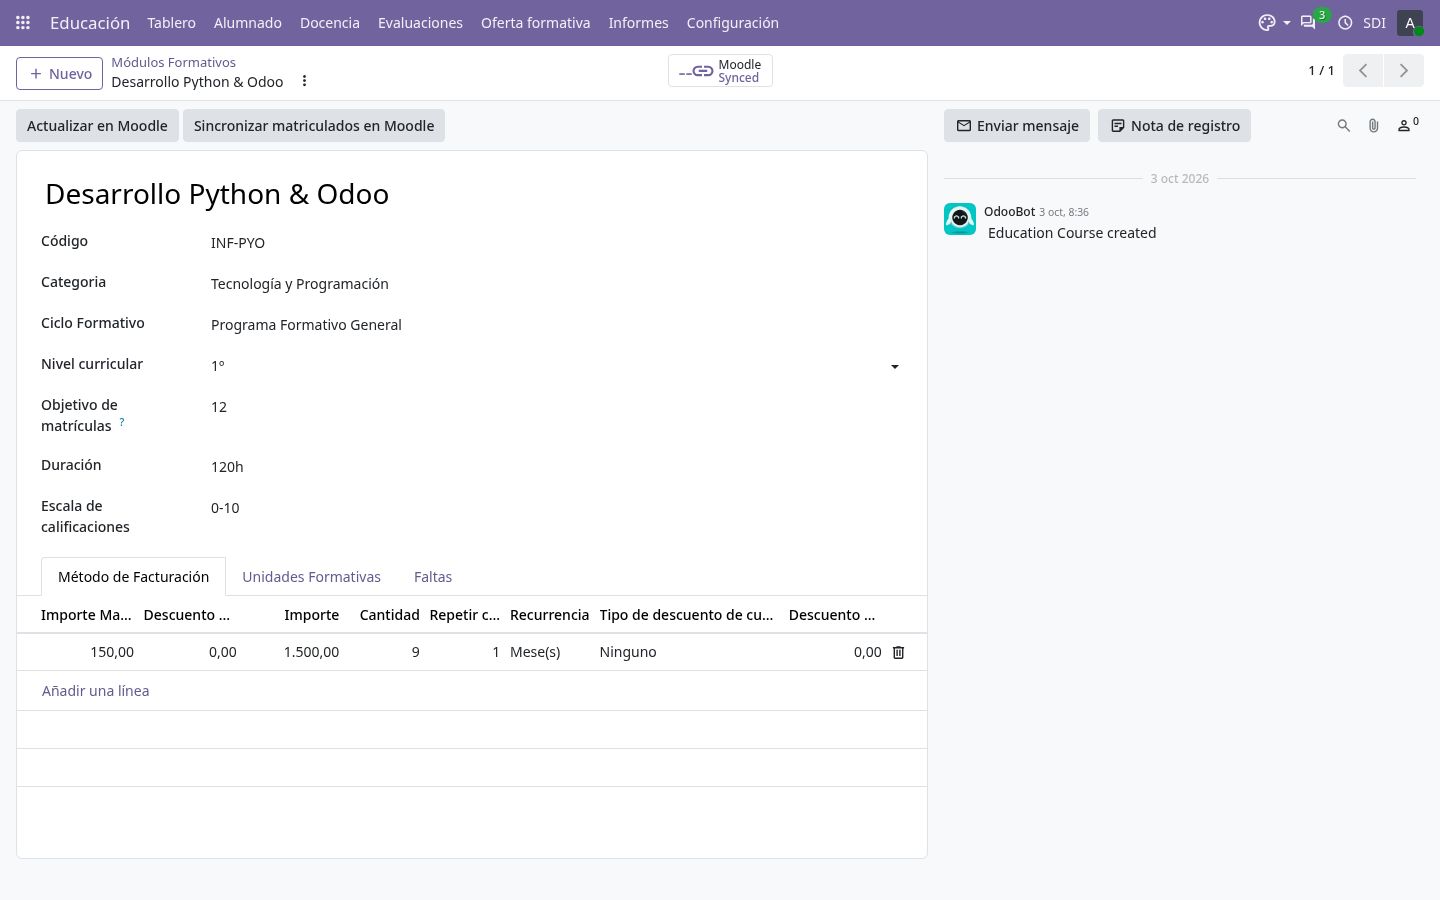Click Nota de registro button
The height and width of the screenshot is (900, 1440).
pyautogui.click(x=1174, y=126)
